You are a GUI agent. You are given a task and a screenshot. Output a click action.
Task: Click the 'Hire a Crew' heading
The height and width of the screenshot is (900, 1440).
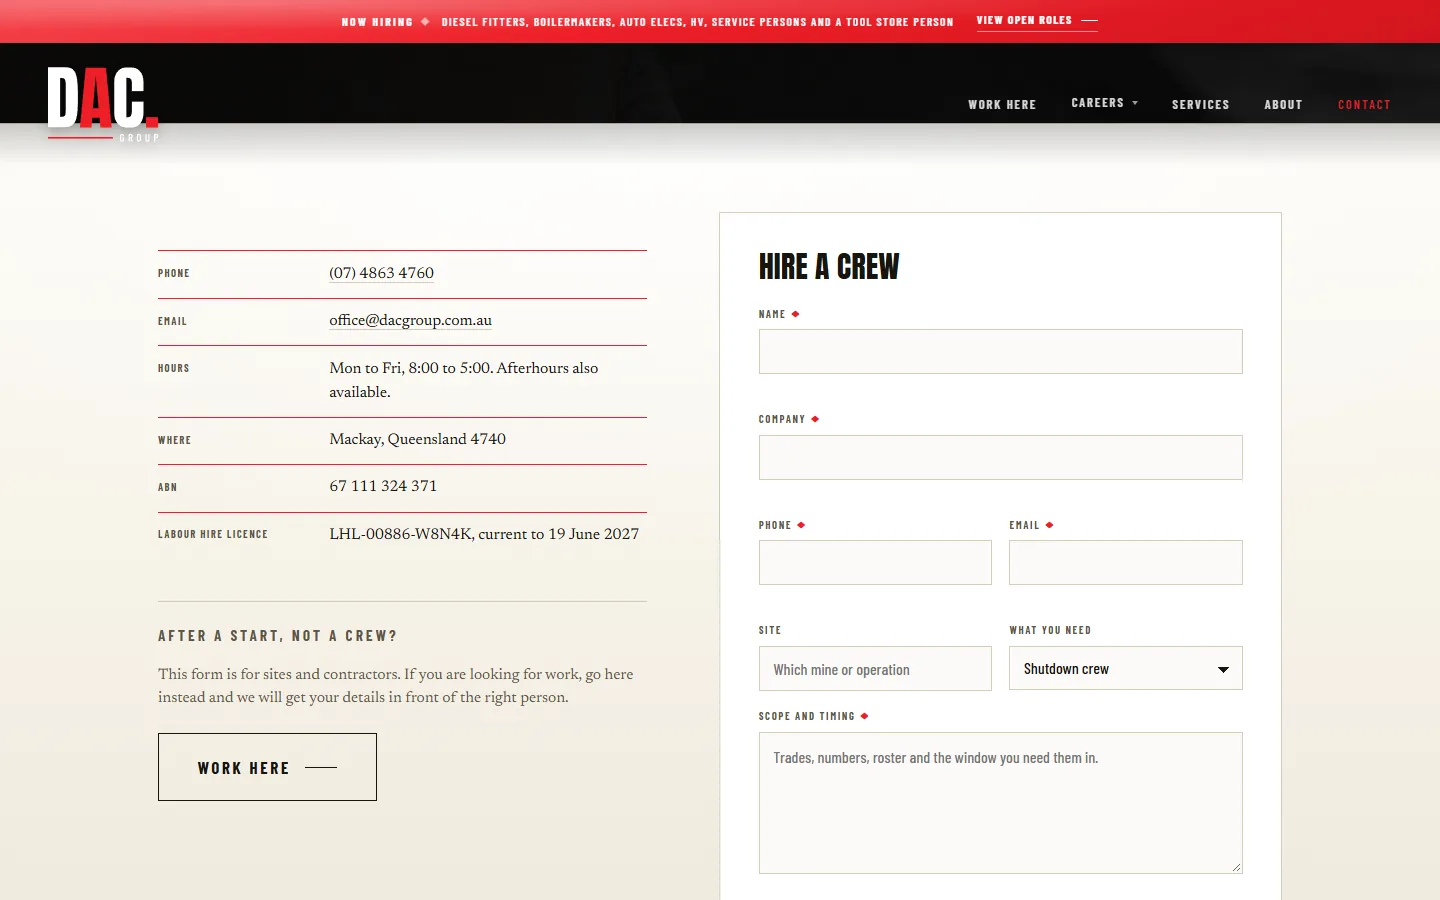click(x=829, y=267)
